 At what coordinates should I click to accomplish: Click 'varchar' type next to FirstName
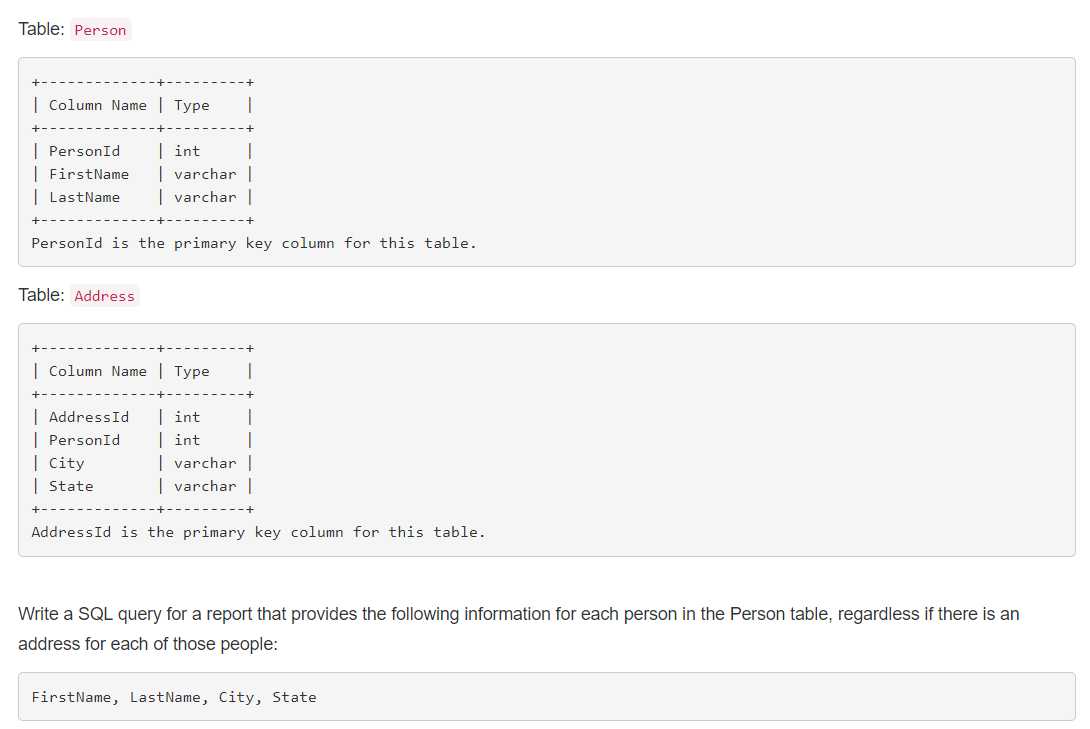[205, 174]
